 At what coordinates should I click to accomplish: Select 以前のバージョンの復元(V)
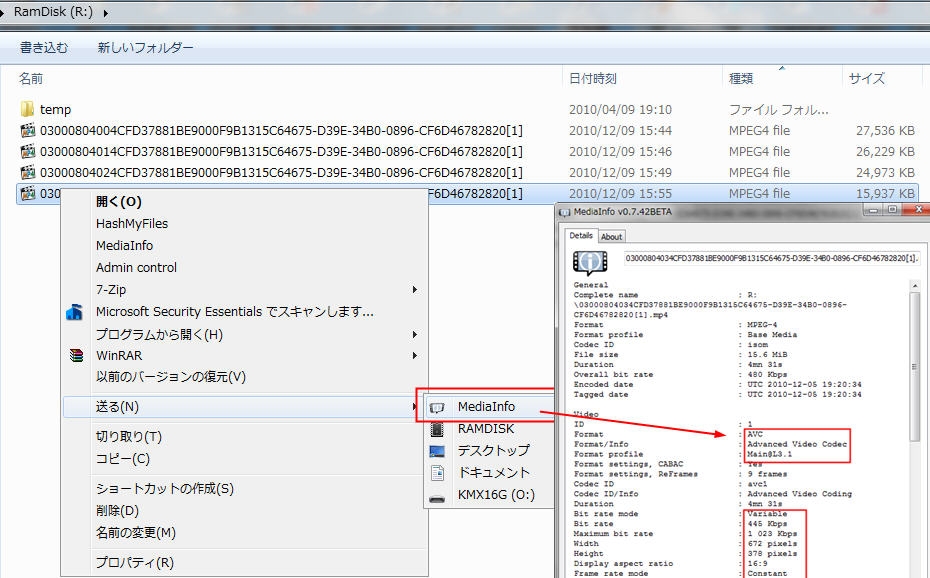click(x=171, y=377)
